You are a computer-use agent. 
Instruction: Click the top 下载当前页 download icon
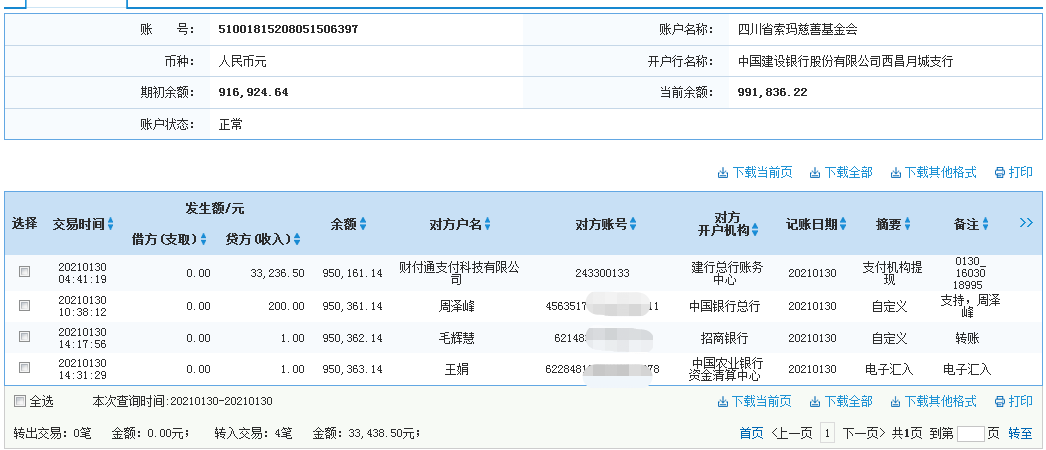(723, 173)
